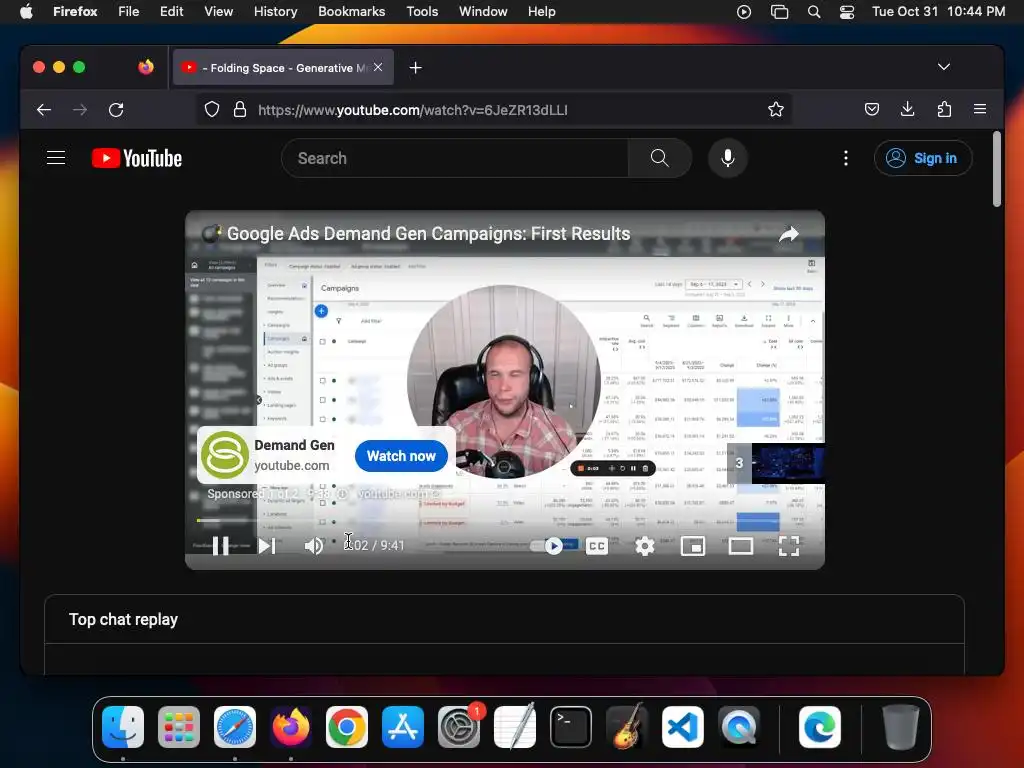The image size is (1024, 768).
Task: Open Firefox application menu
Action: pos(980,110)
